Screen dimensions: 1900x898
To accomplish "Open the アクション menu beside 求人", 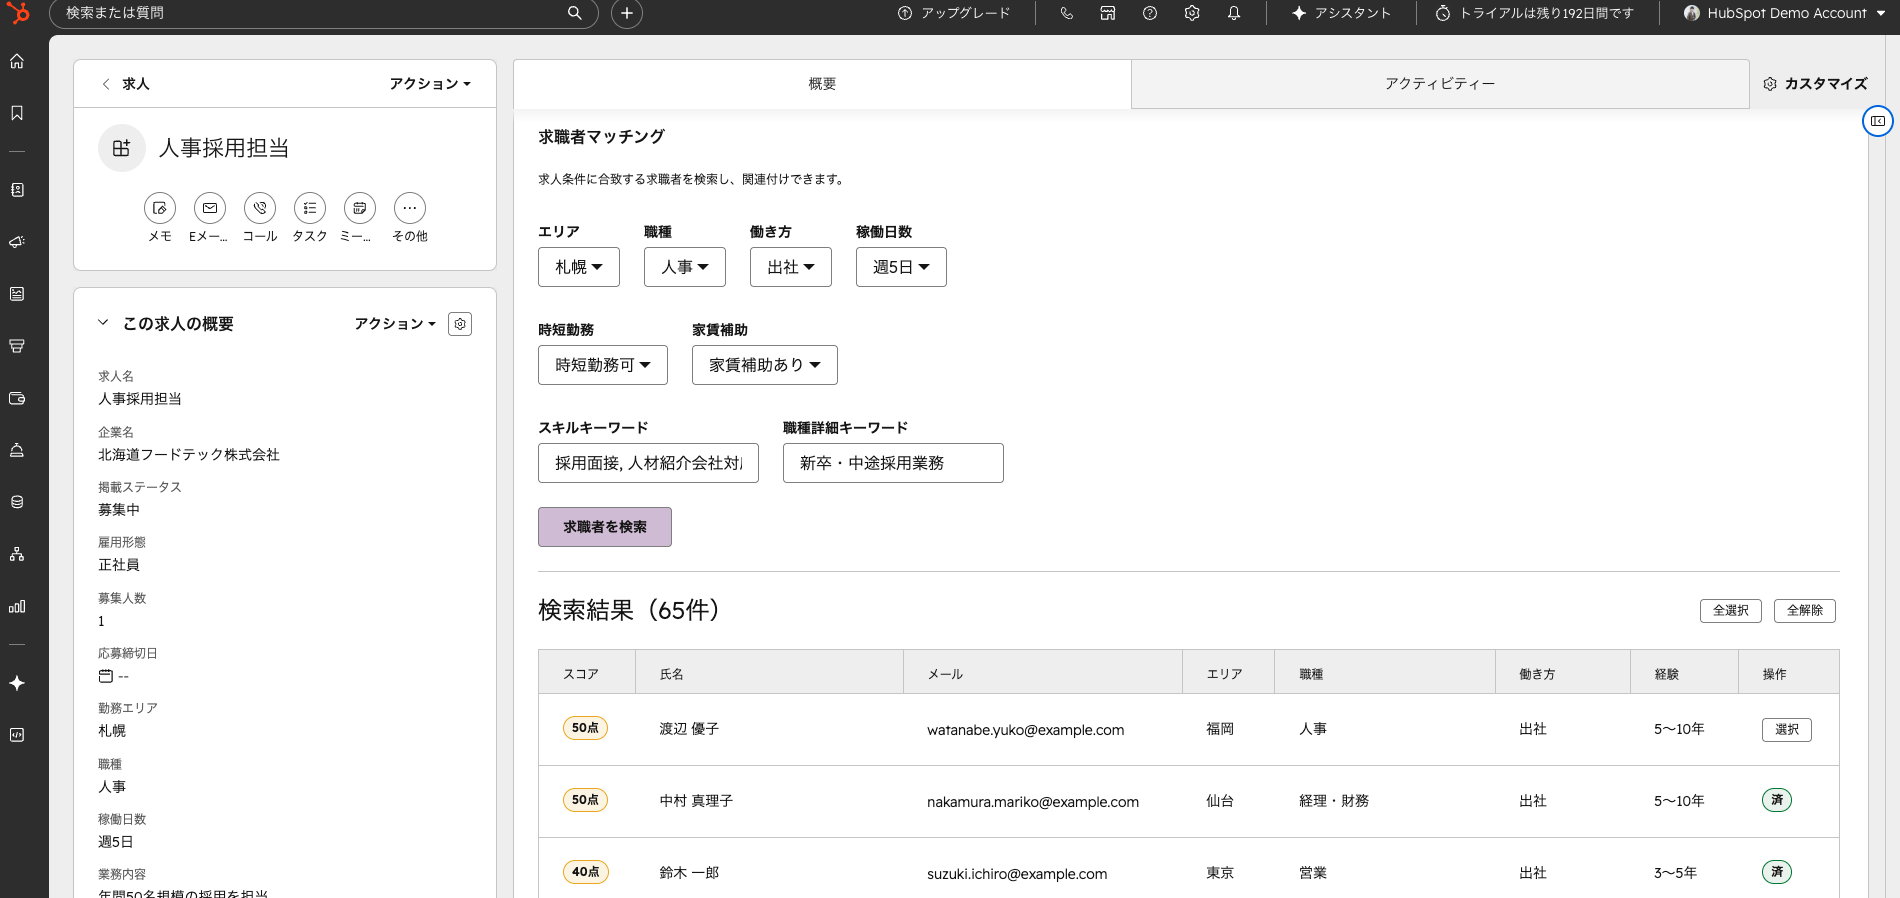I will pyautogui.click(x=430, y=84).
